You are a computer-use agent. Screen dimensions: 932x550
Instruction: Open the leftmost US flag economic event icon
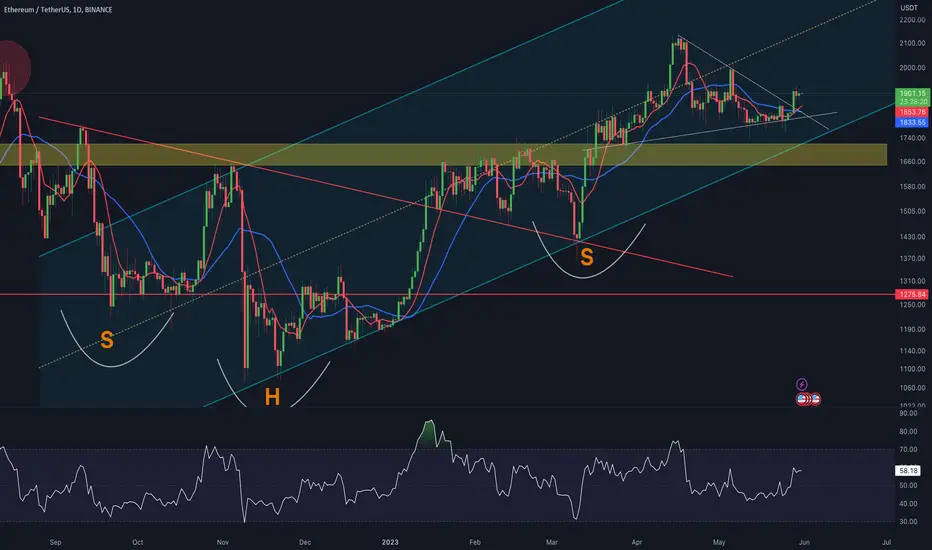click(802, 399)
